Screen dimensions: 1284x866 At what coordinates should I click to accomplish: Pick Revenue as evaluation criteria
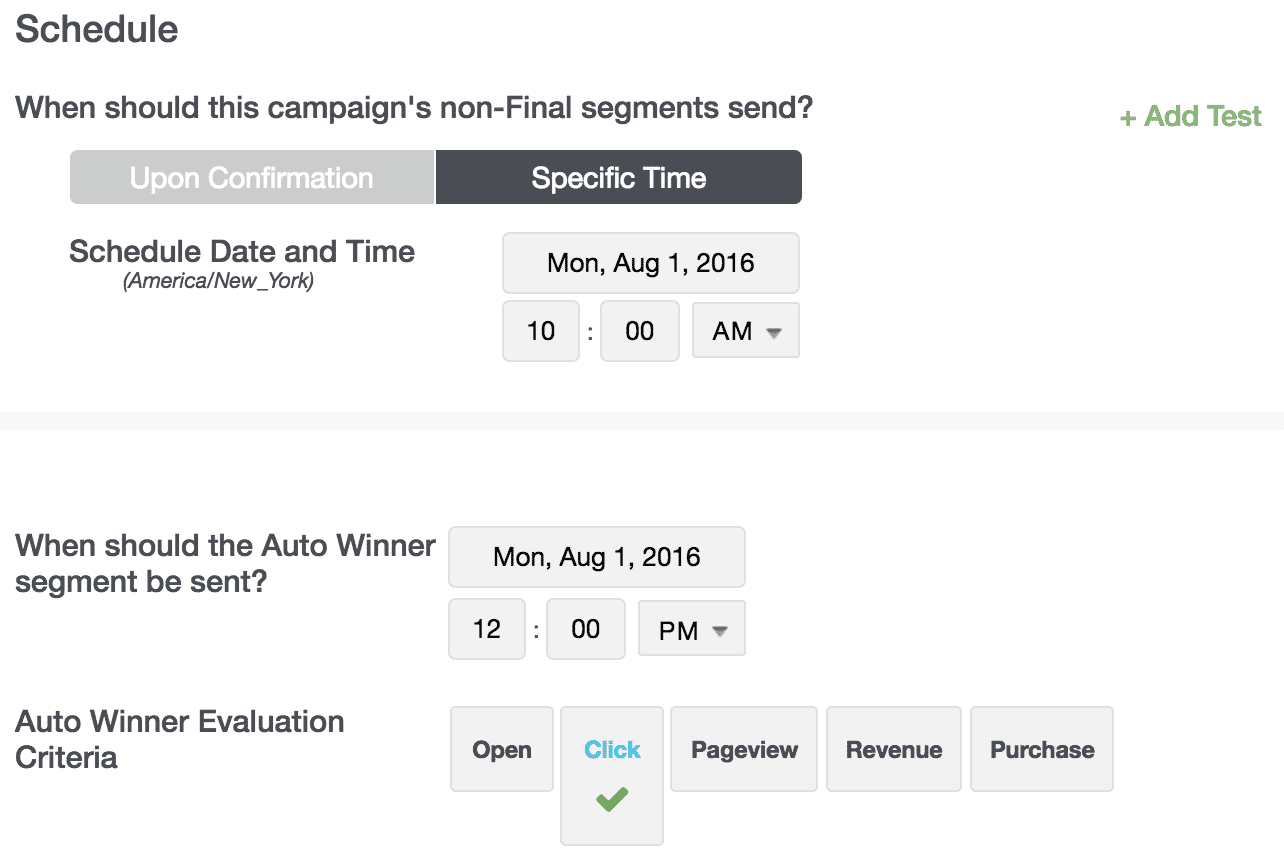pos(894,750)
